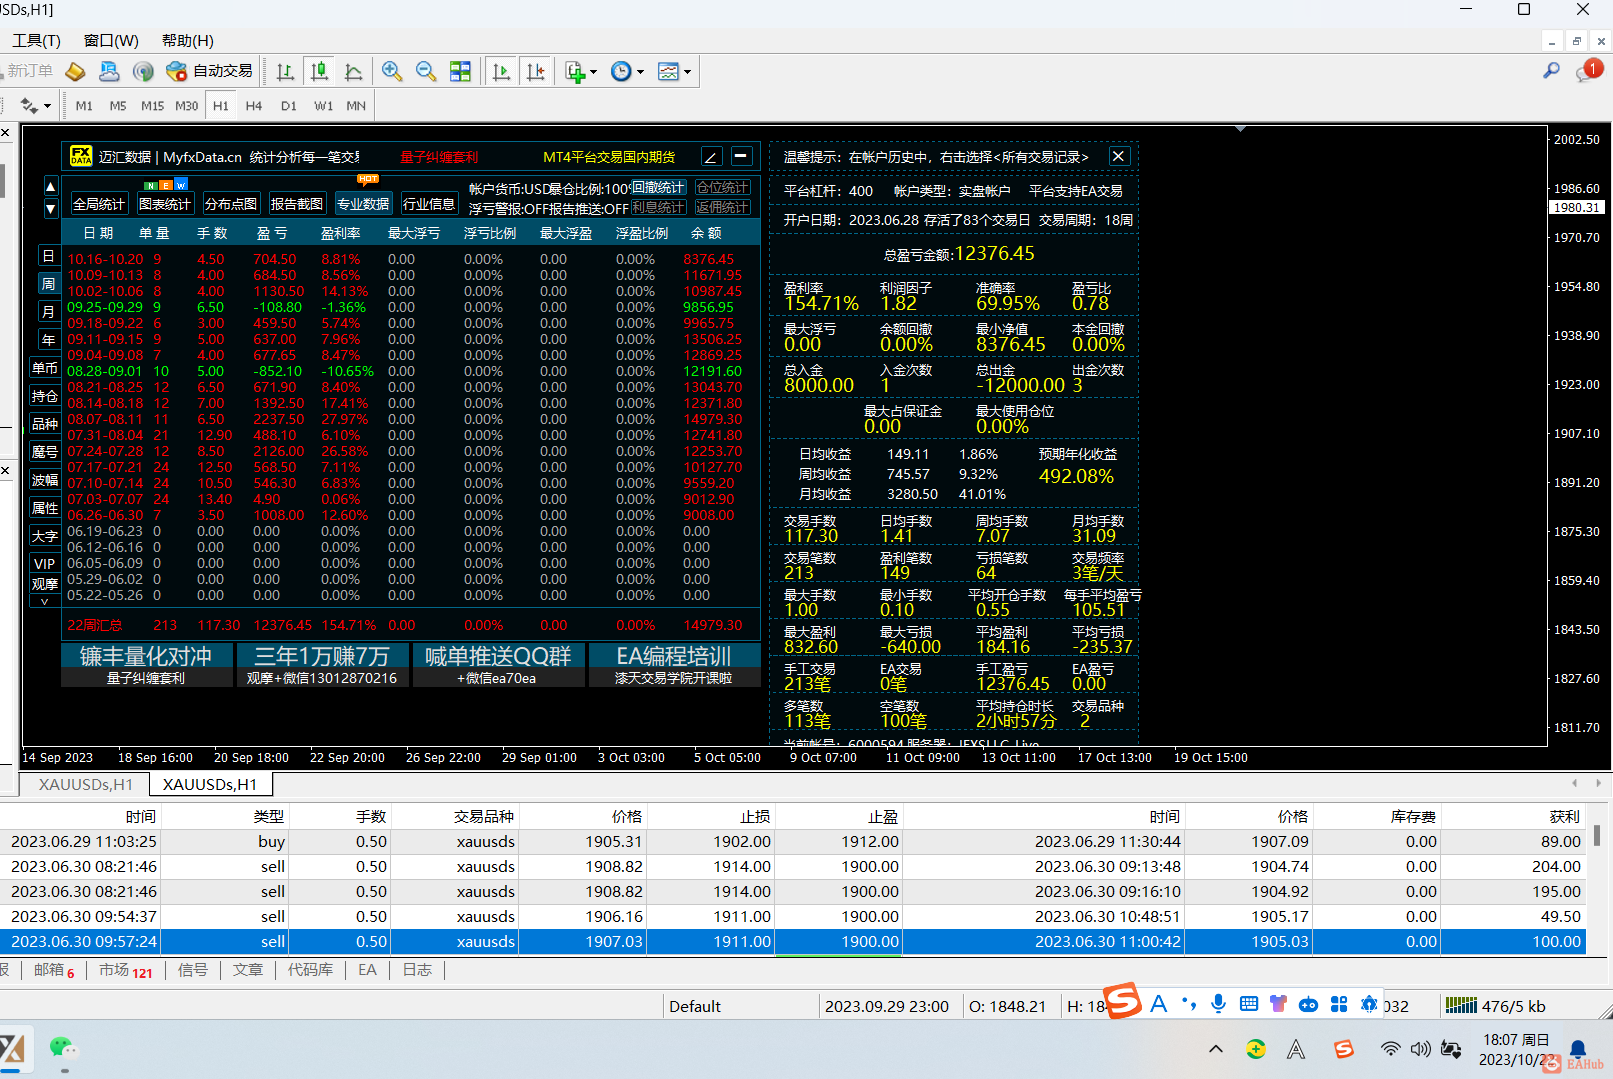Collapse the stats panel with minus icon
This screenshot has height=1079, width=1613.
[x=741, y=156]
